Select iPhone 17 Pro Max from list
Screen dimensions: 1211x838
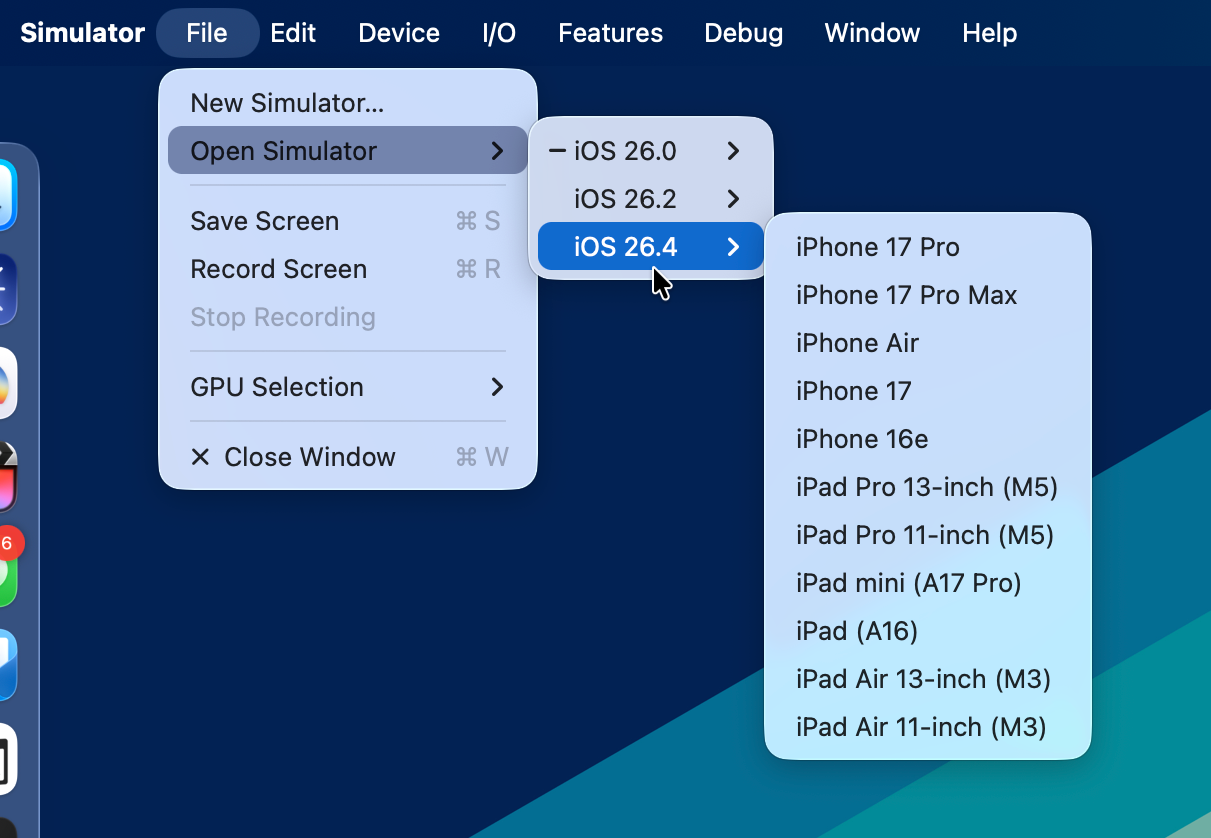tap(906, 295)
